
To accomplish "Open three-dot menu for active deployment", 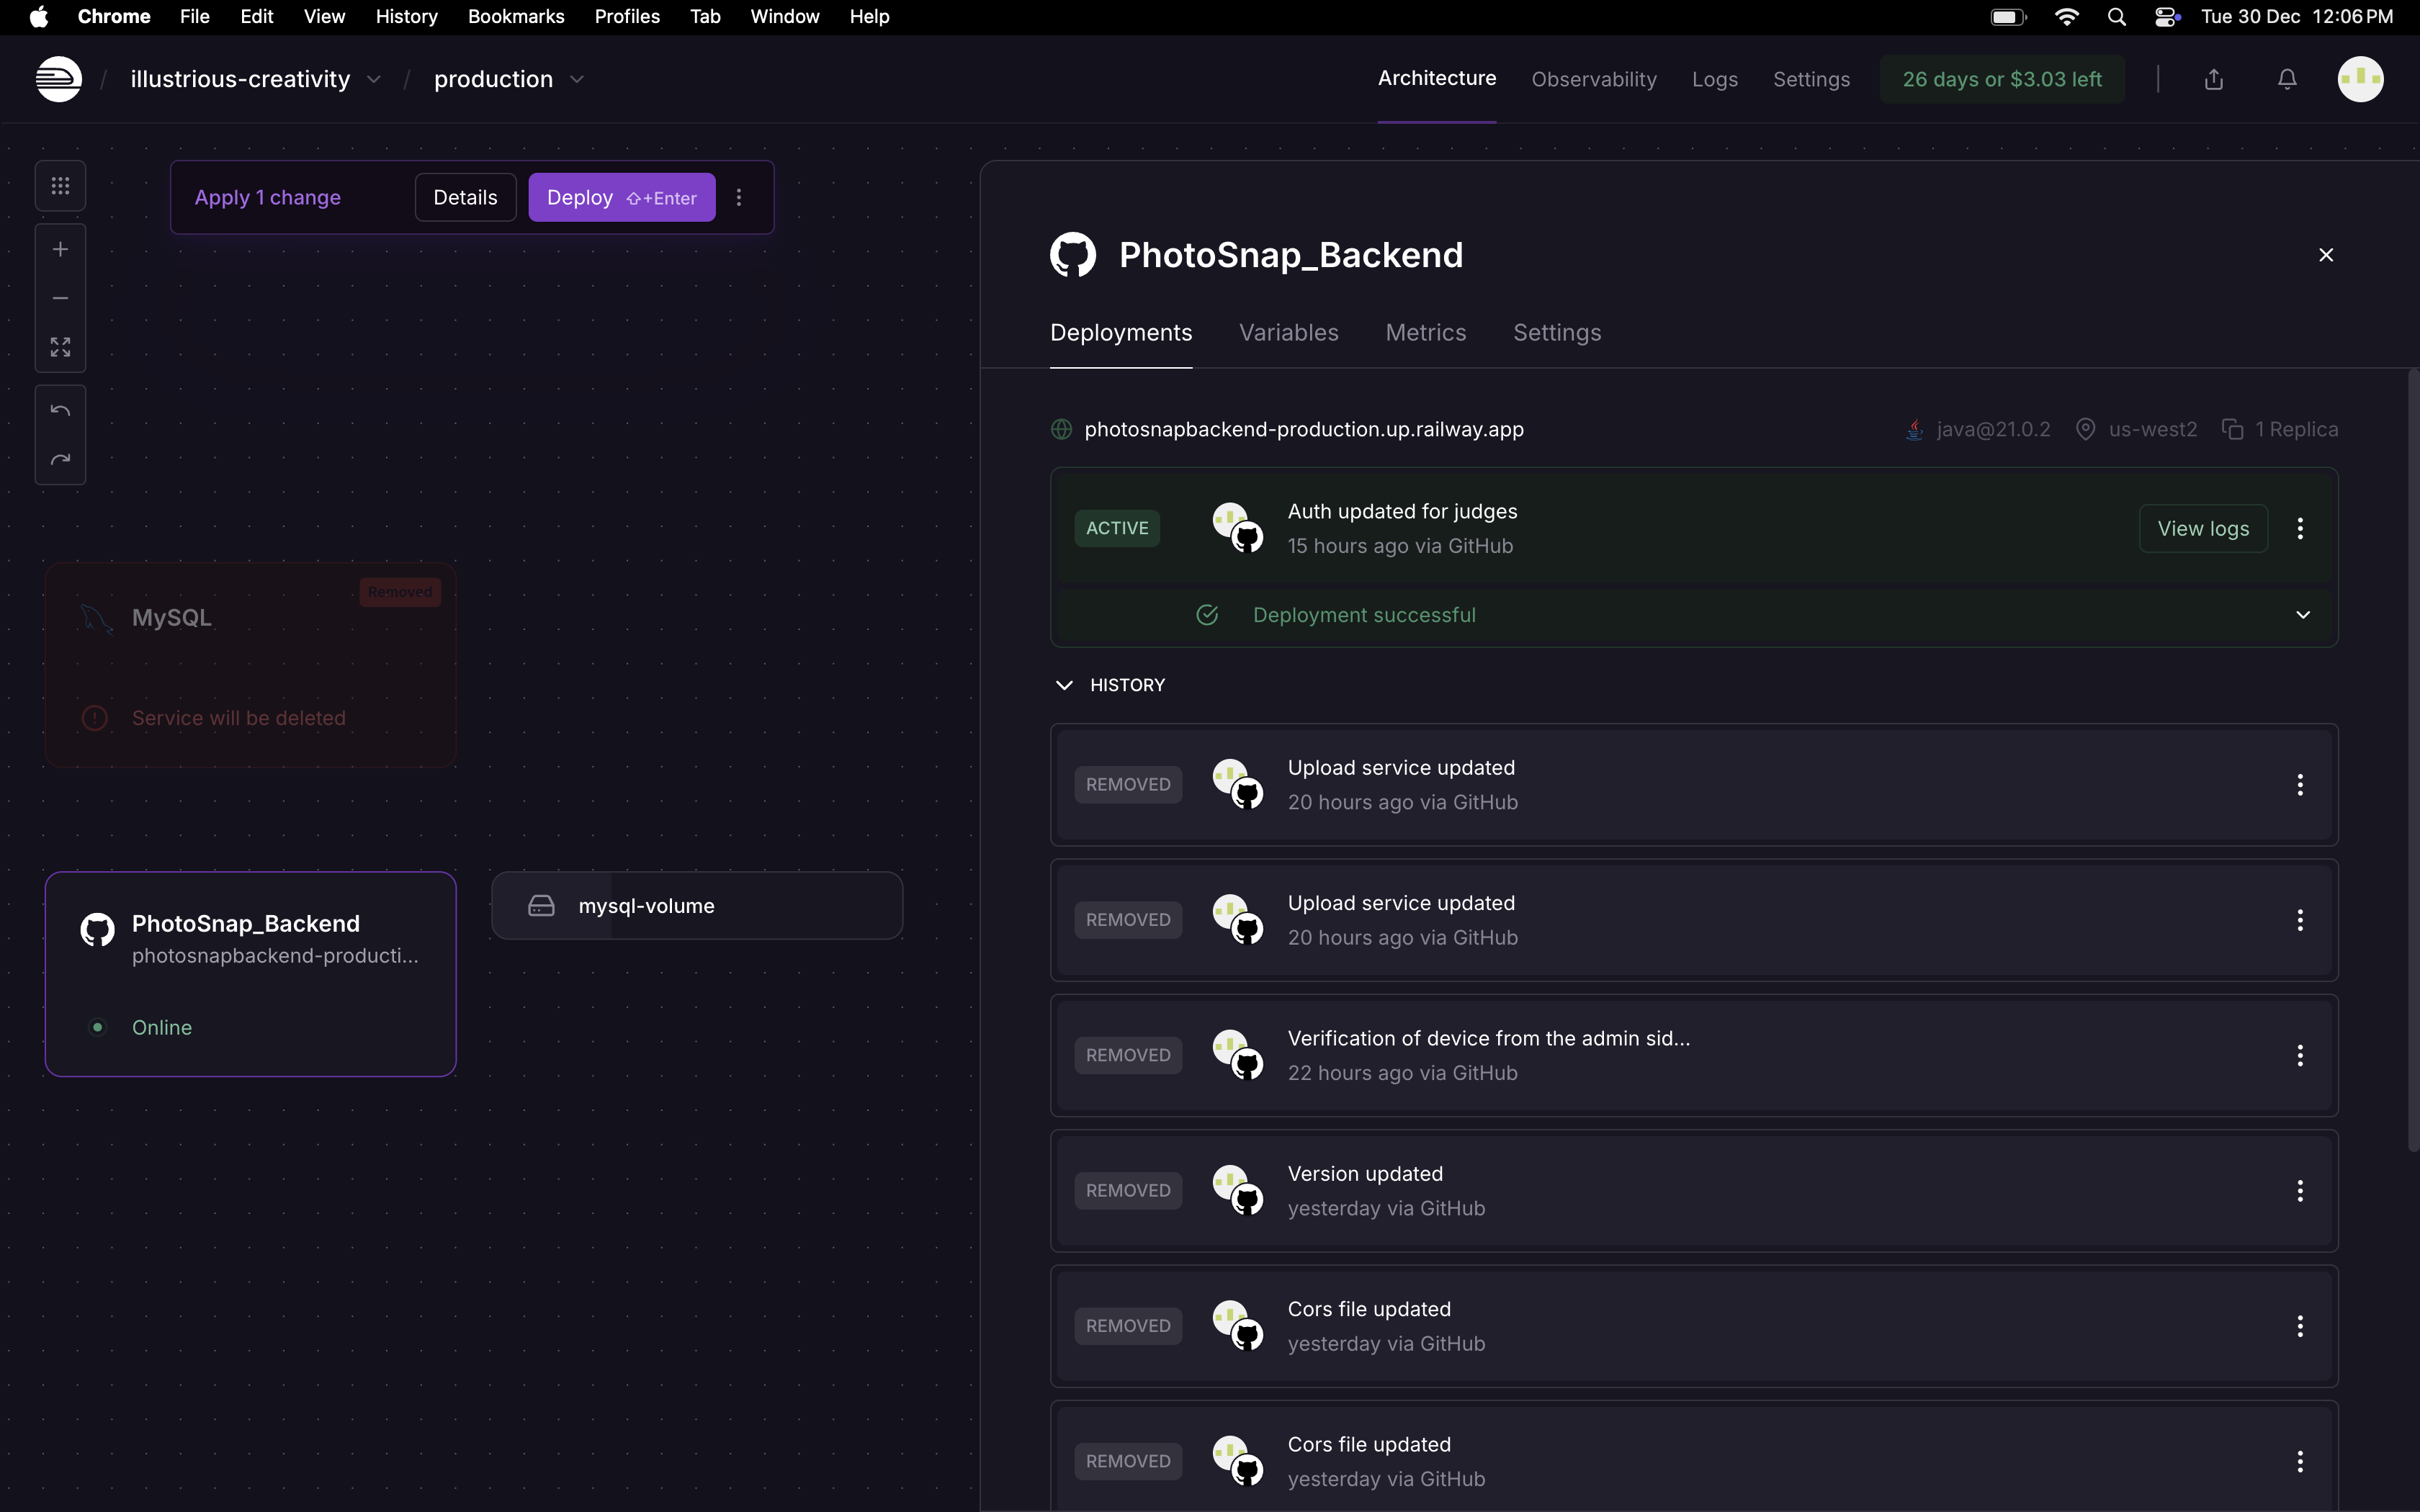I will point(2300,528).
